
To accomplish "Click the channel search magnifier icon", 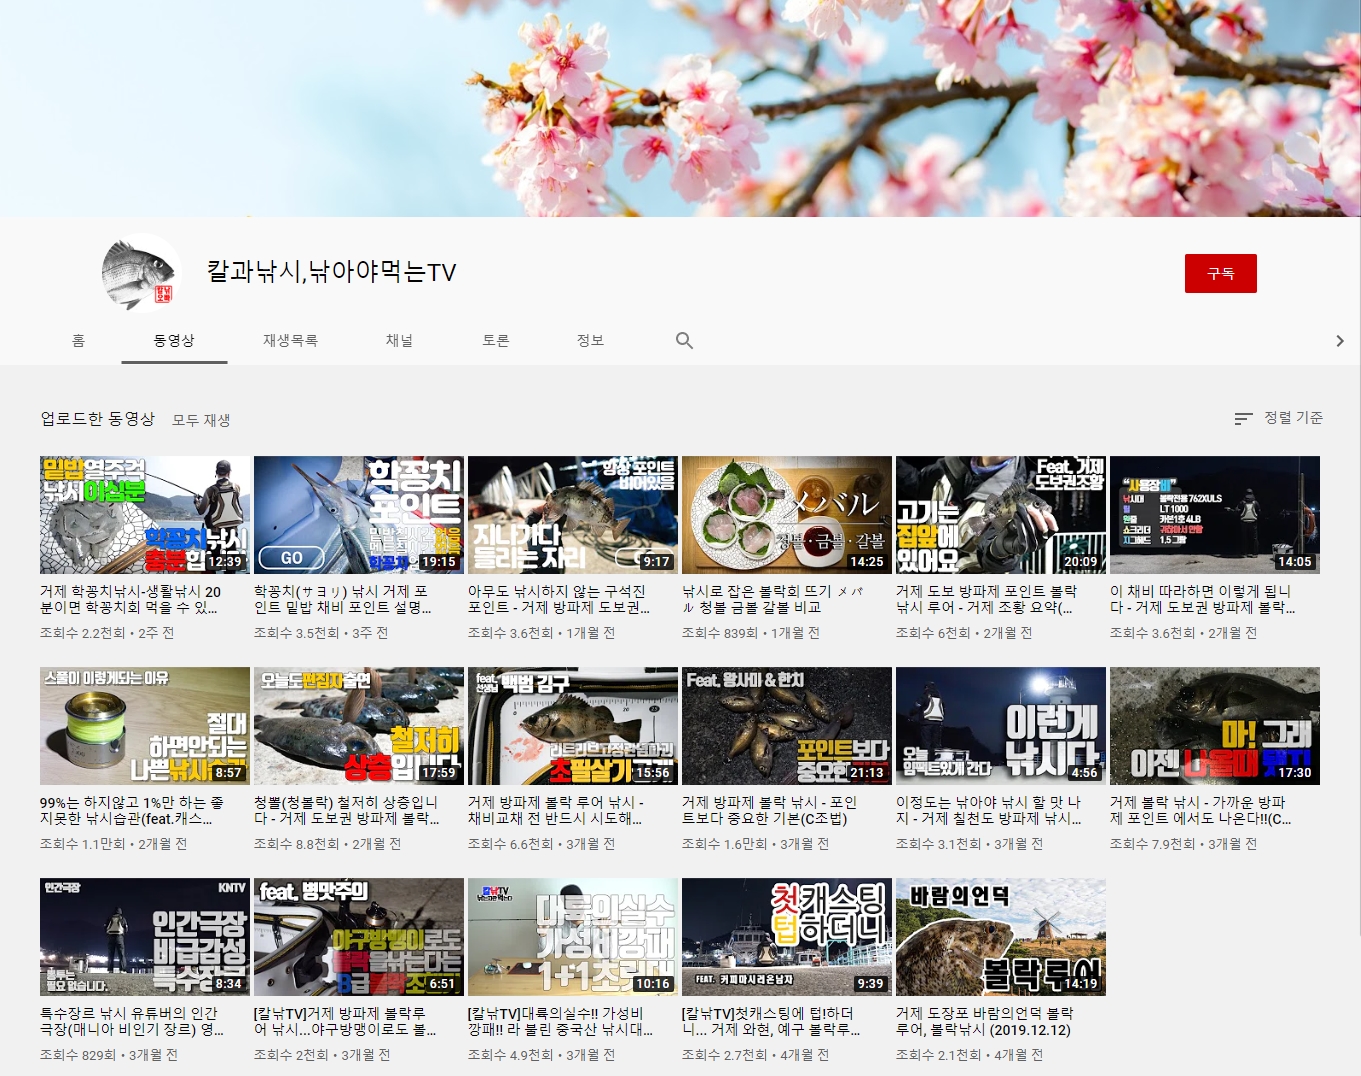I will click(684, 341).
